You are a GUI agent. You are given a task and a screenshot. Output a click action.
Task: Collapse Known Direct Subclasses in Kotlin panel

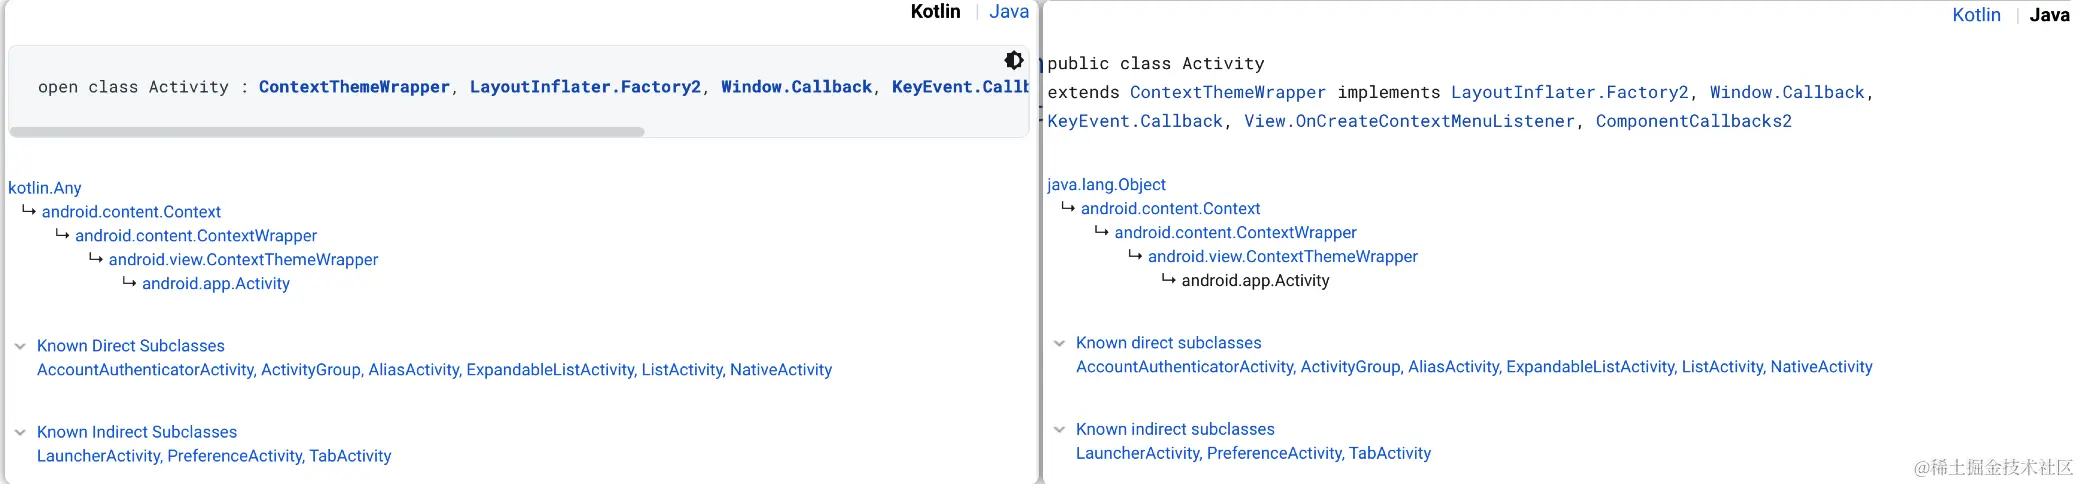click(x=20, y=346)
